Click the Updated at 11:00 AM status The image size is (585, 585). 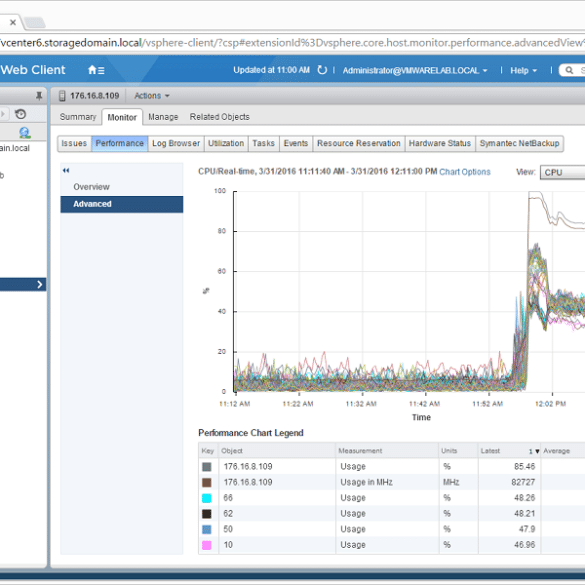(x=271, y=70)
